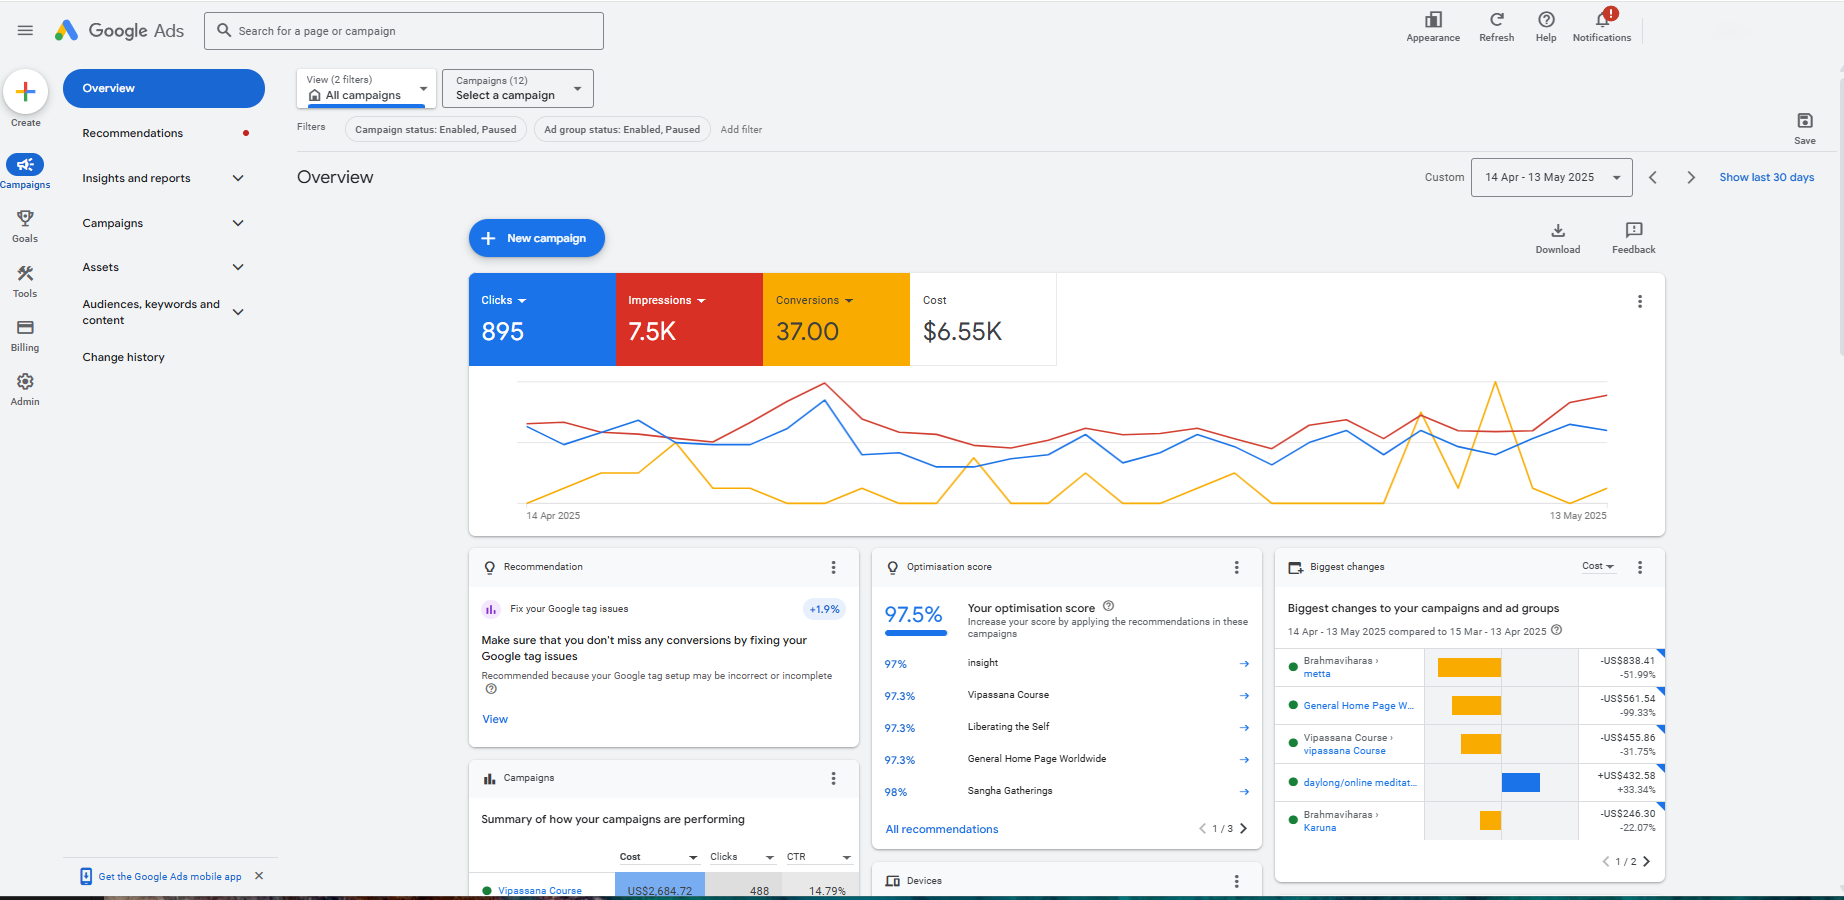1844x900 pixels.
Task: Select the Overview menu item
Action: pos(164,88)
